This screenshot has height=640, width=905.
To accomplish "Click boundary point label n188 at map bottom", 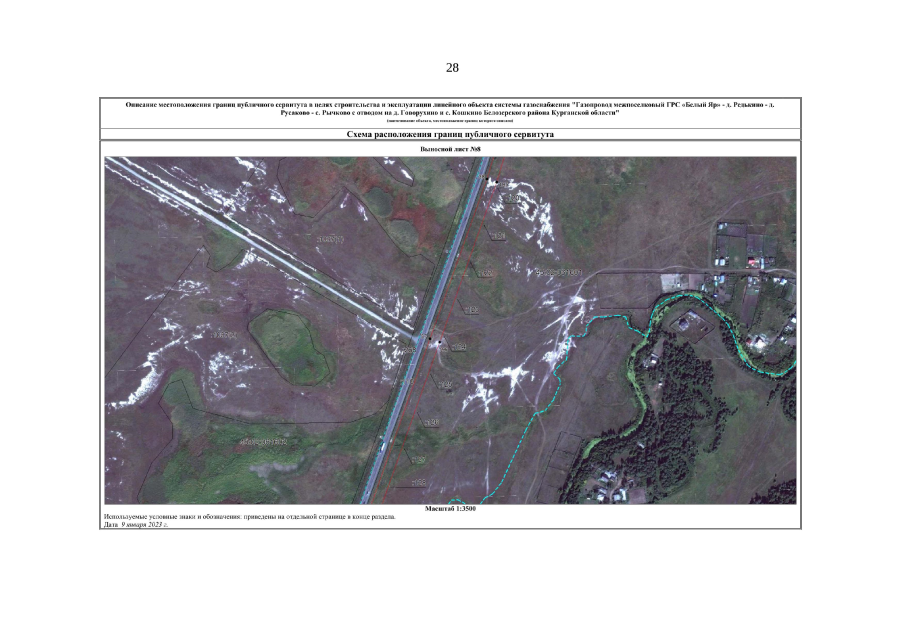I will 419,482.
